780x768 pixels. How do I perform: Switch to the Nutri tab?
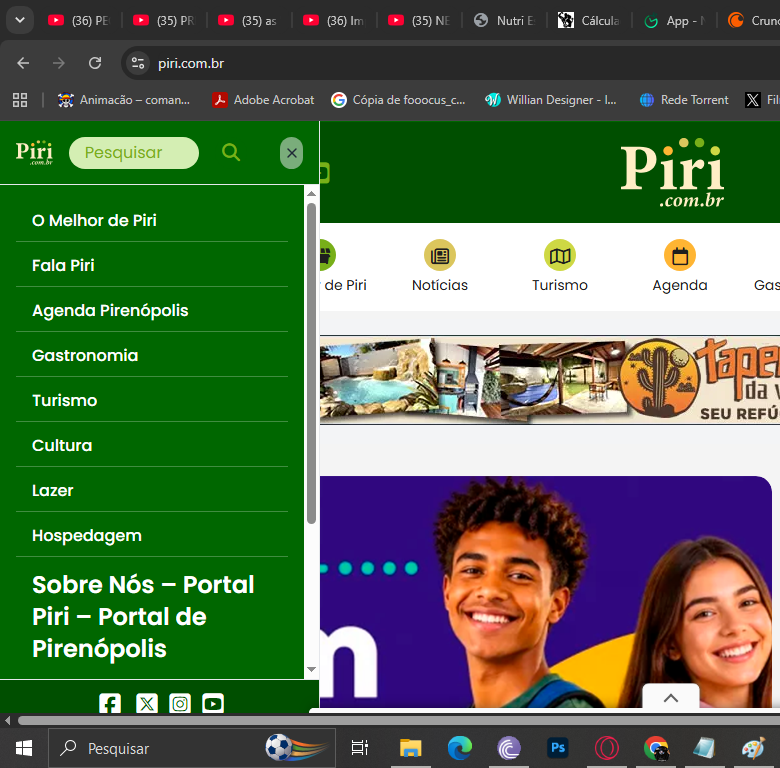click(x=505, y=20)
